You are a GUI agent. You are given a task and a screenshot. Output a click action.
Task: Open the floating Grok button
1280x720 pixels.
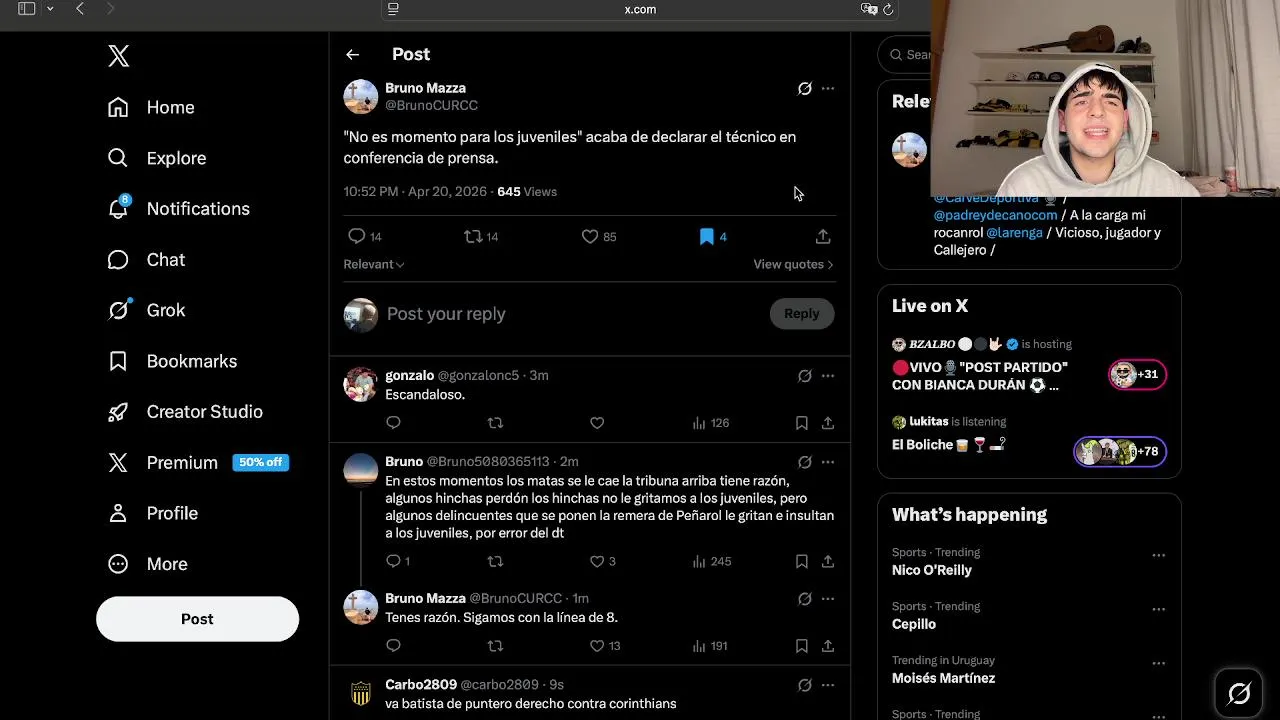pos(1239,693)
